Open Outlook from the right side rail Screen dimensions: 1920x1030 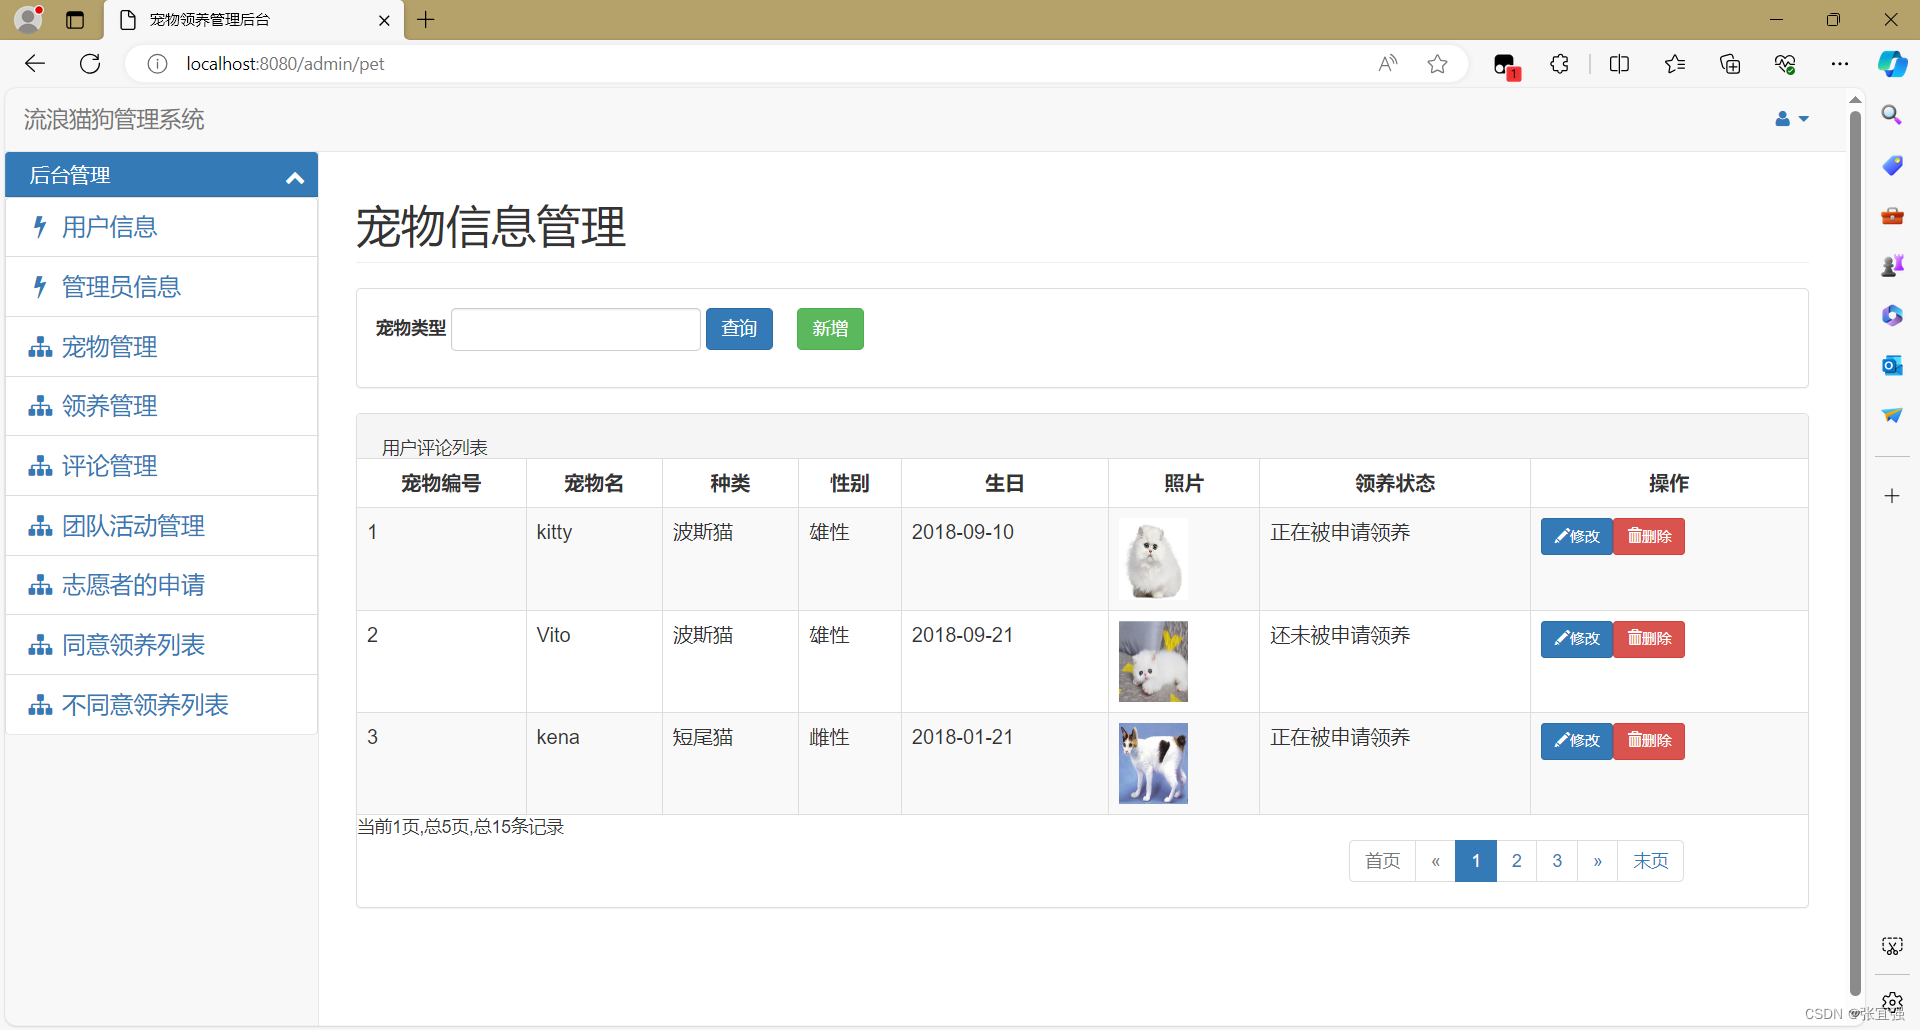click(1892, 365)
